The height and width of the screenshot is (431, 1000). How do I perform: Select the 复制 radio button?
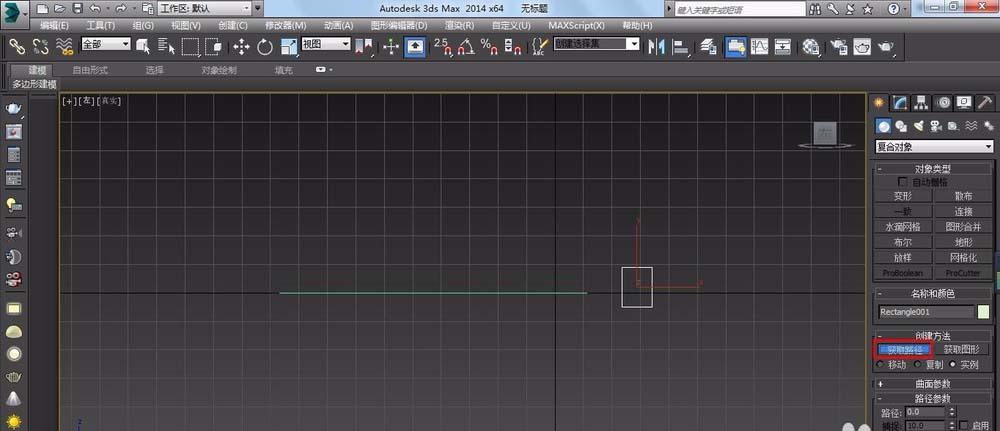click(918, 365)
